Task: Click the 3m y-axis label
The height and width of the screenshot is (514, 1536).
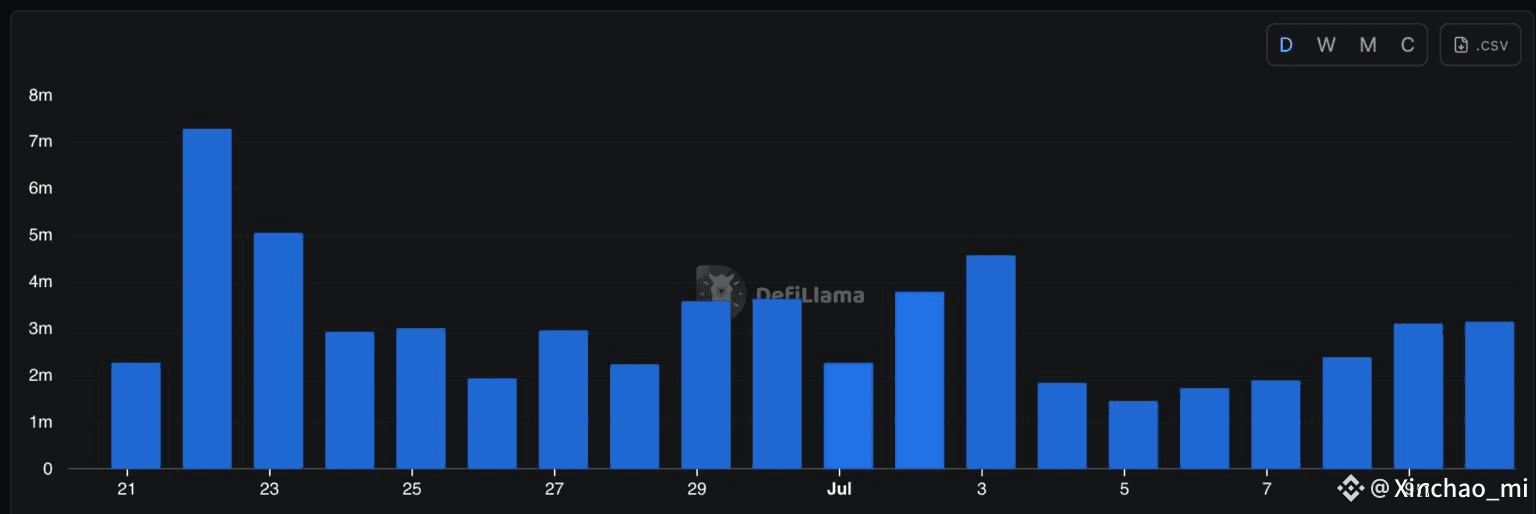Action: click(x=40, y=329)
